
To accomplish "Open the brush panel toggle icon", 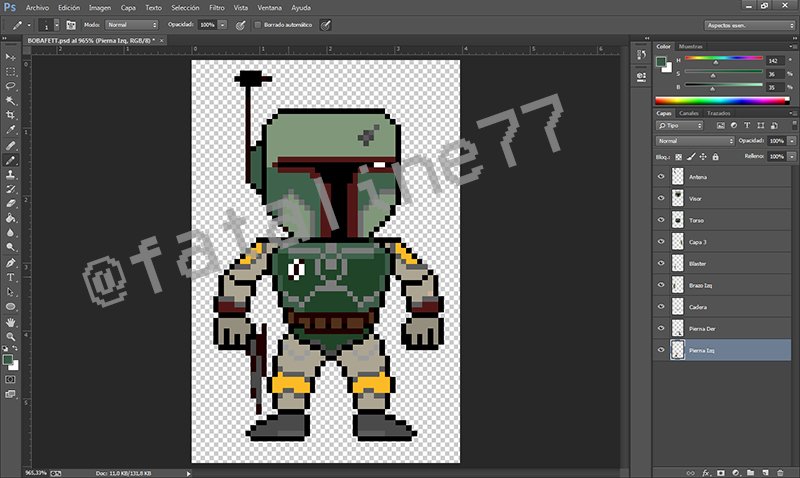I will [x=70, y=24].
